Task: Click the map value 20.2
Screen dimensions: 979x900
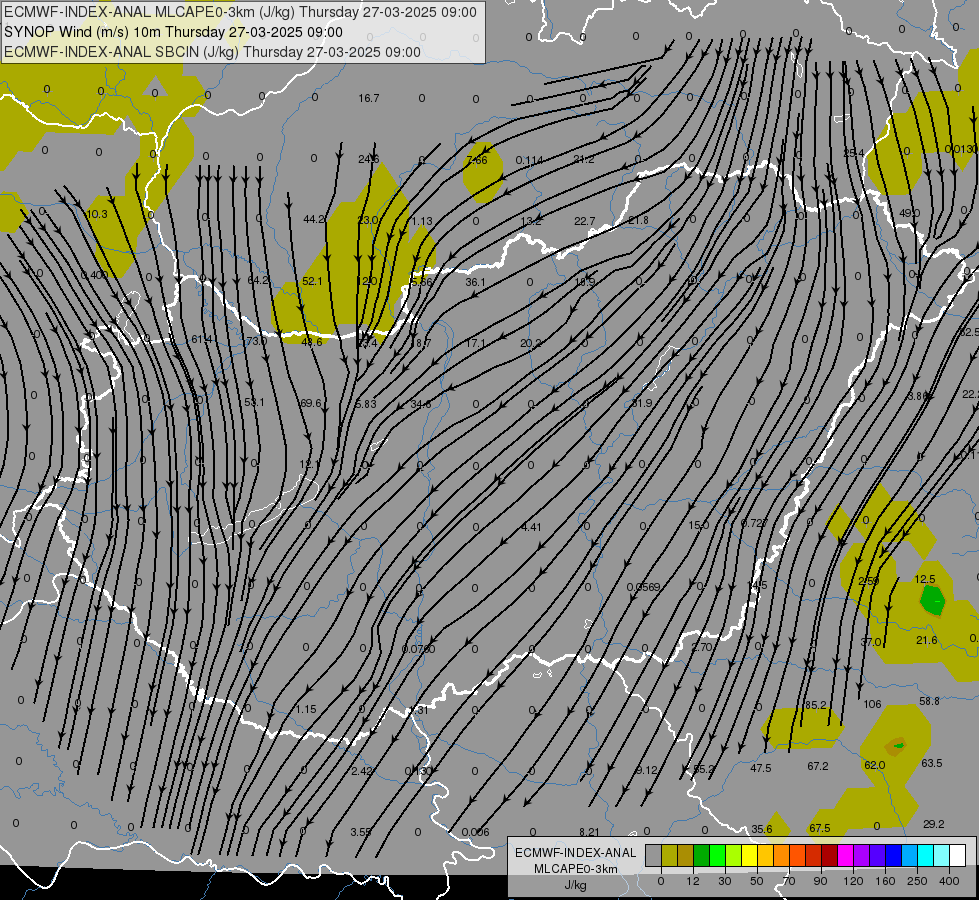Action: point(531,344)
